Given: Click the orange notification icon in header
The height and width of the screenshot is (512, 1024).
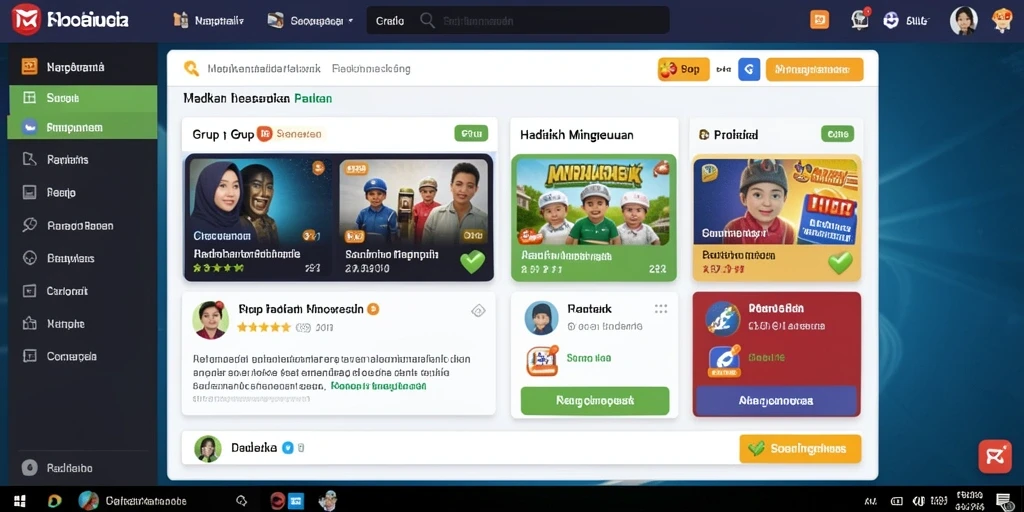Looking at the screenshot, I should click(x=820, y=20).
